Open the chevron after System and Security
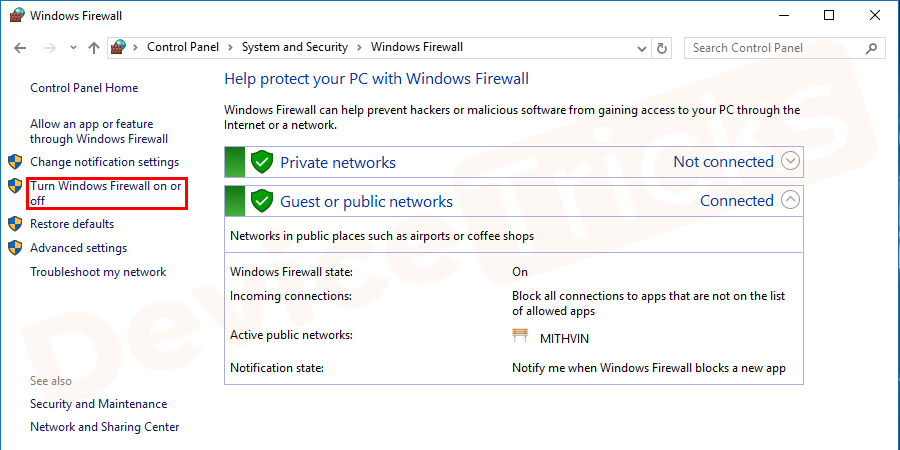This screenshot has height=450, width=900. pos(359,48)
